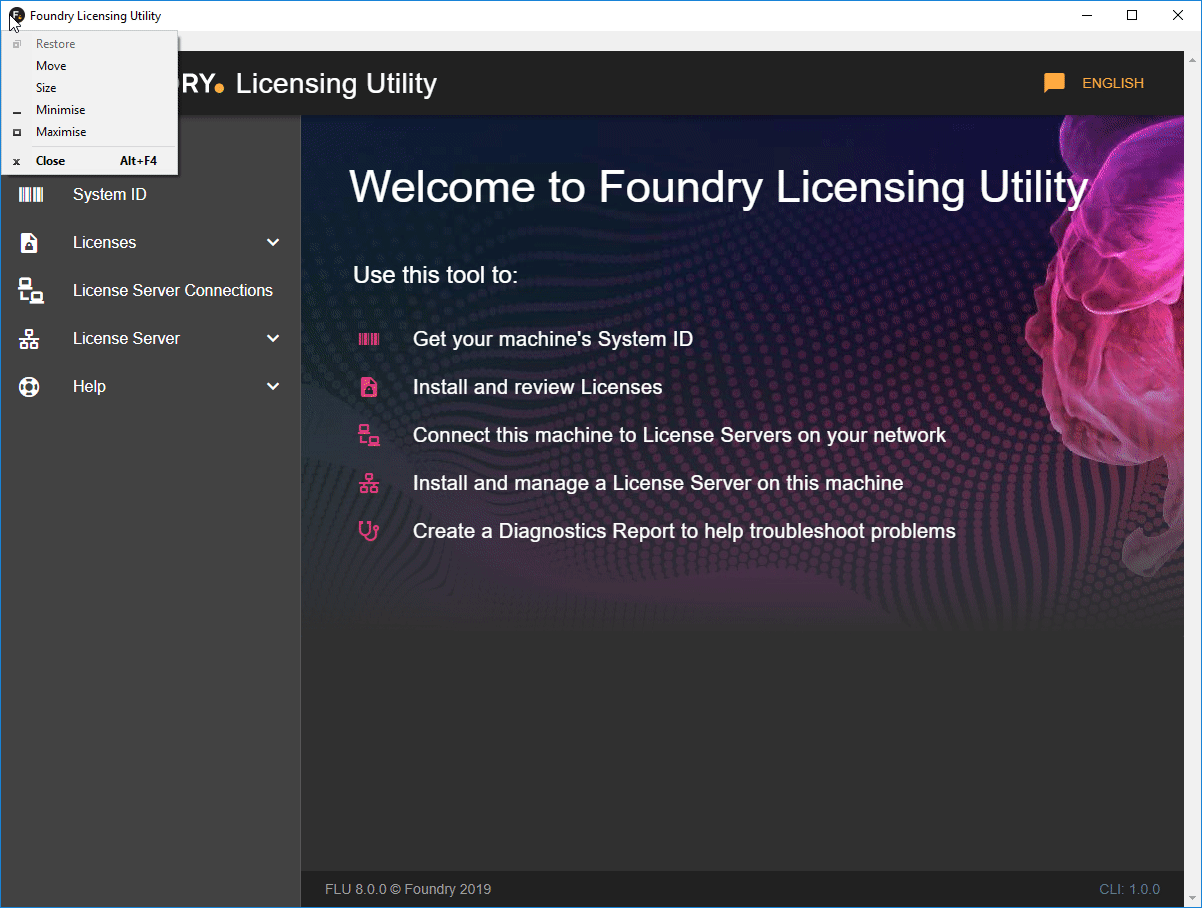Click the 'Licensing Utility' header title

(x=336, y=83)
